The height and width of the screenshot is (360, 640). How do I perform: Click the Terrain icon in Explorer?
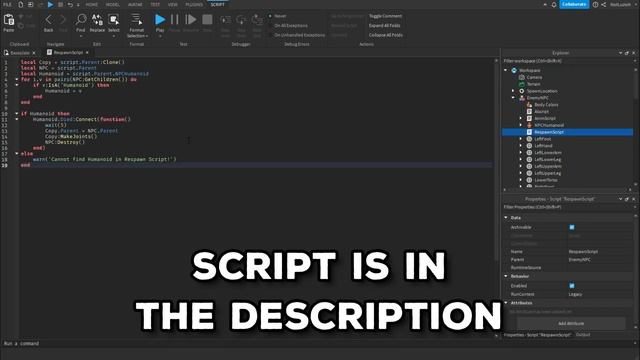pos(522,84)
